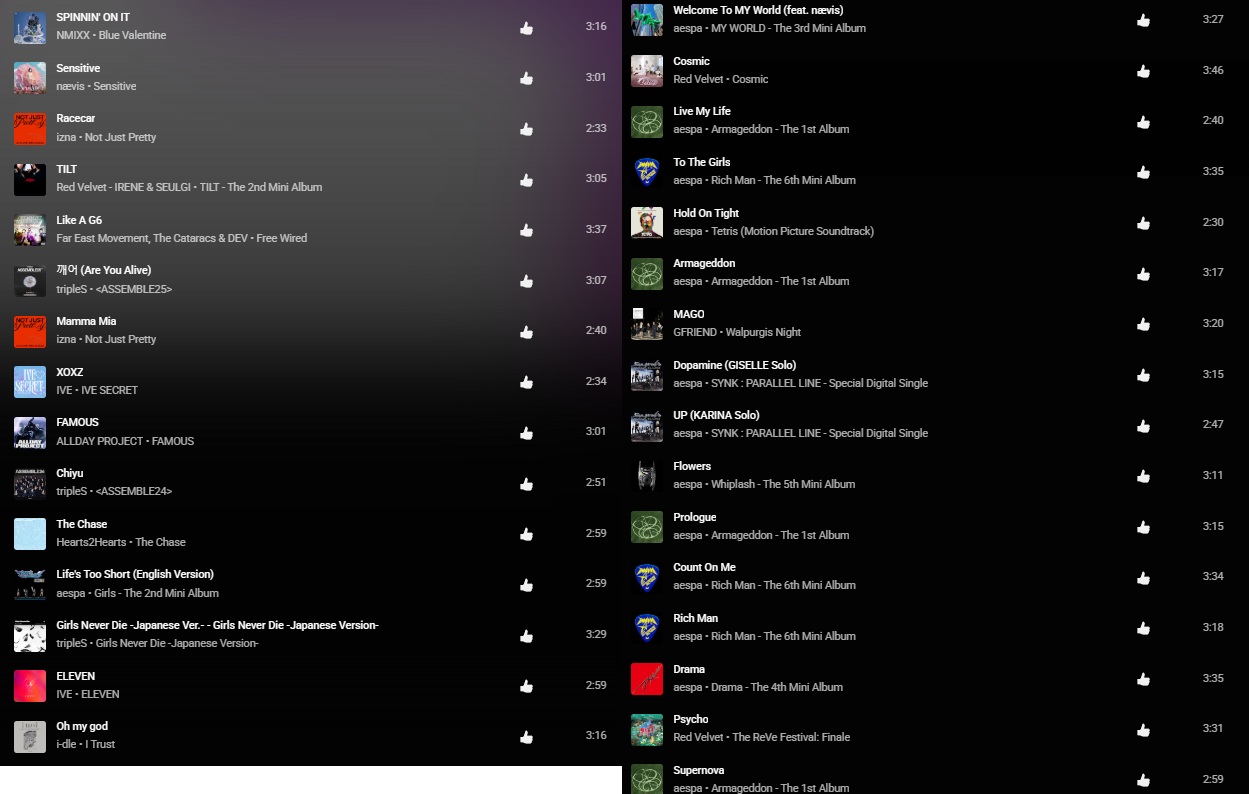The width and height of the screenshot is (1249, 794).
Task: Open the ALLDAY PROJECT artist link
Action: (100, 441)
